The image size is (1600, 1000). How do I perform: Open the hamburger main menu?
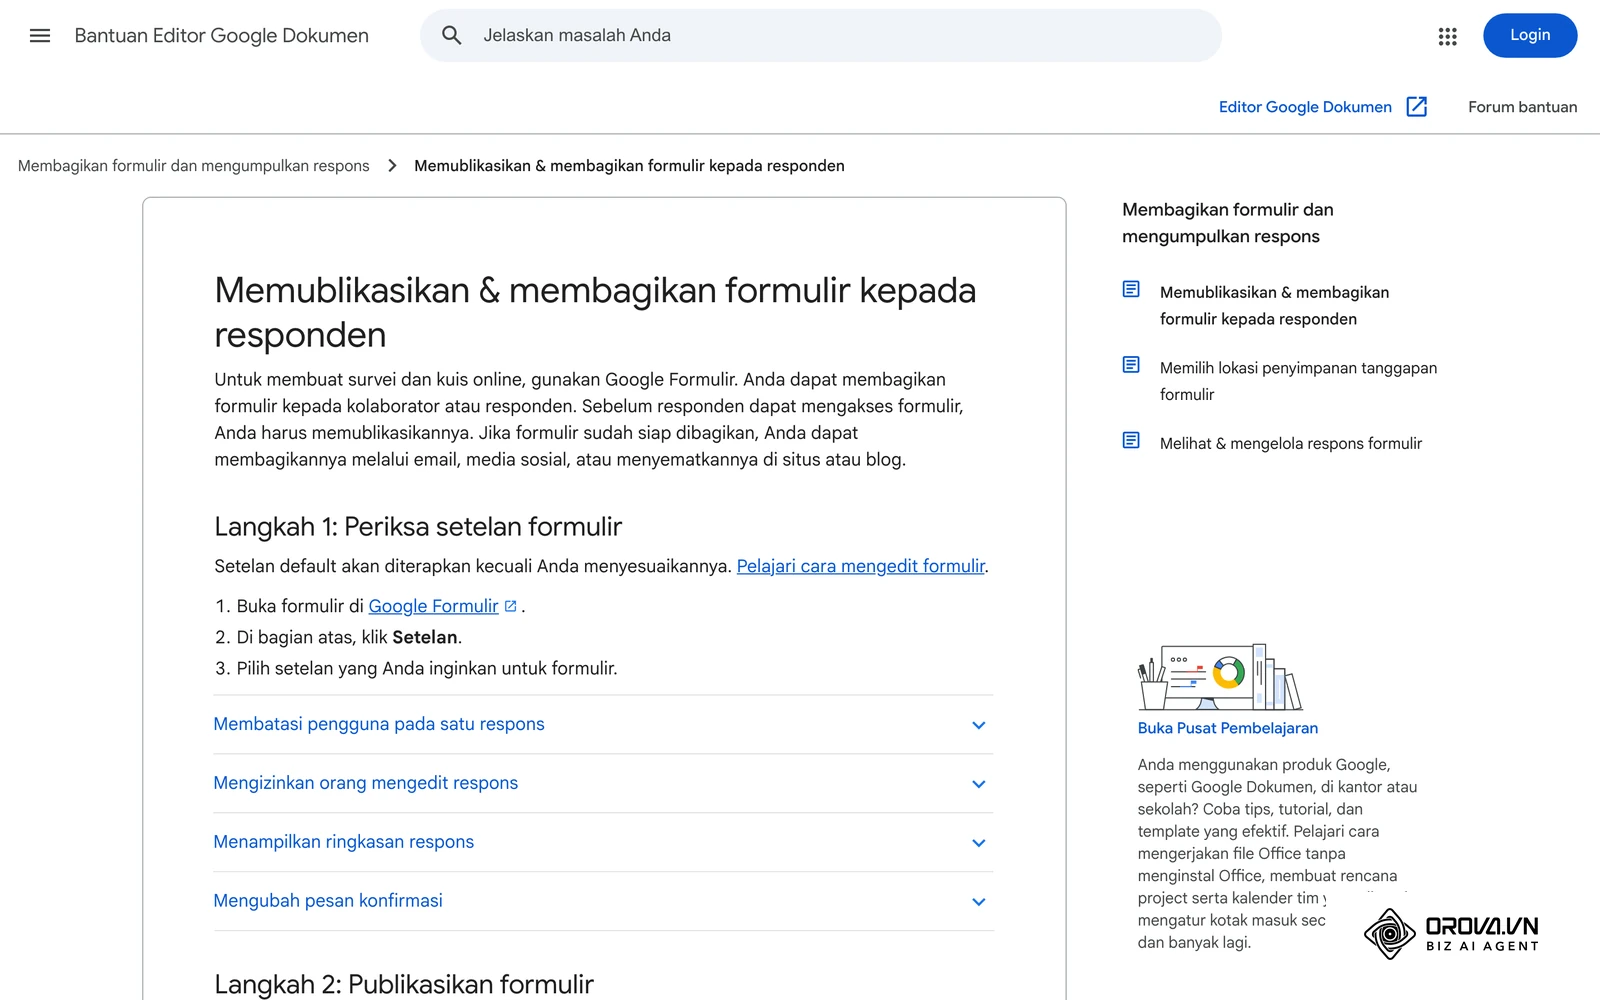[x=40, y=36]
